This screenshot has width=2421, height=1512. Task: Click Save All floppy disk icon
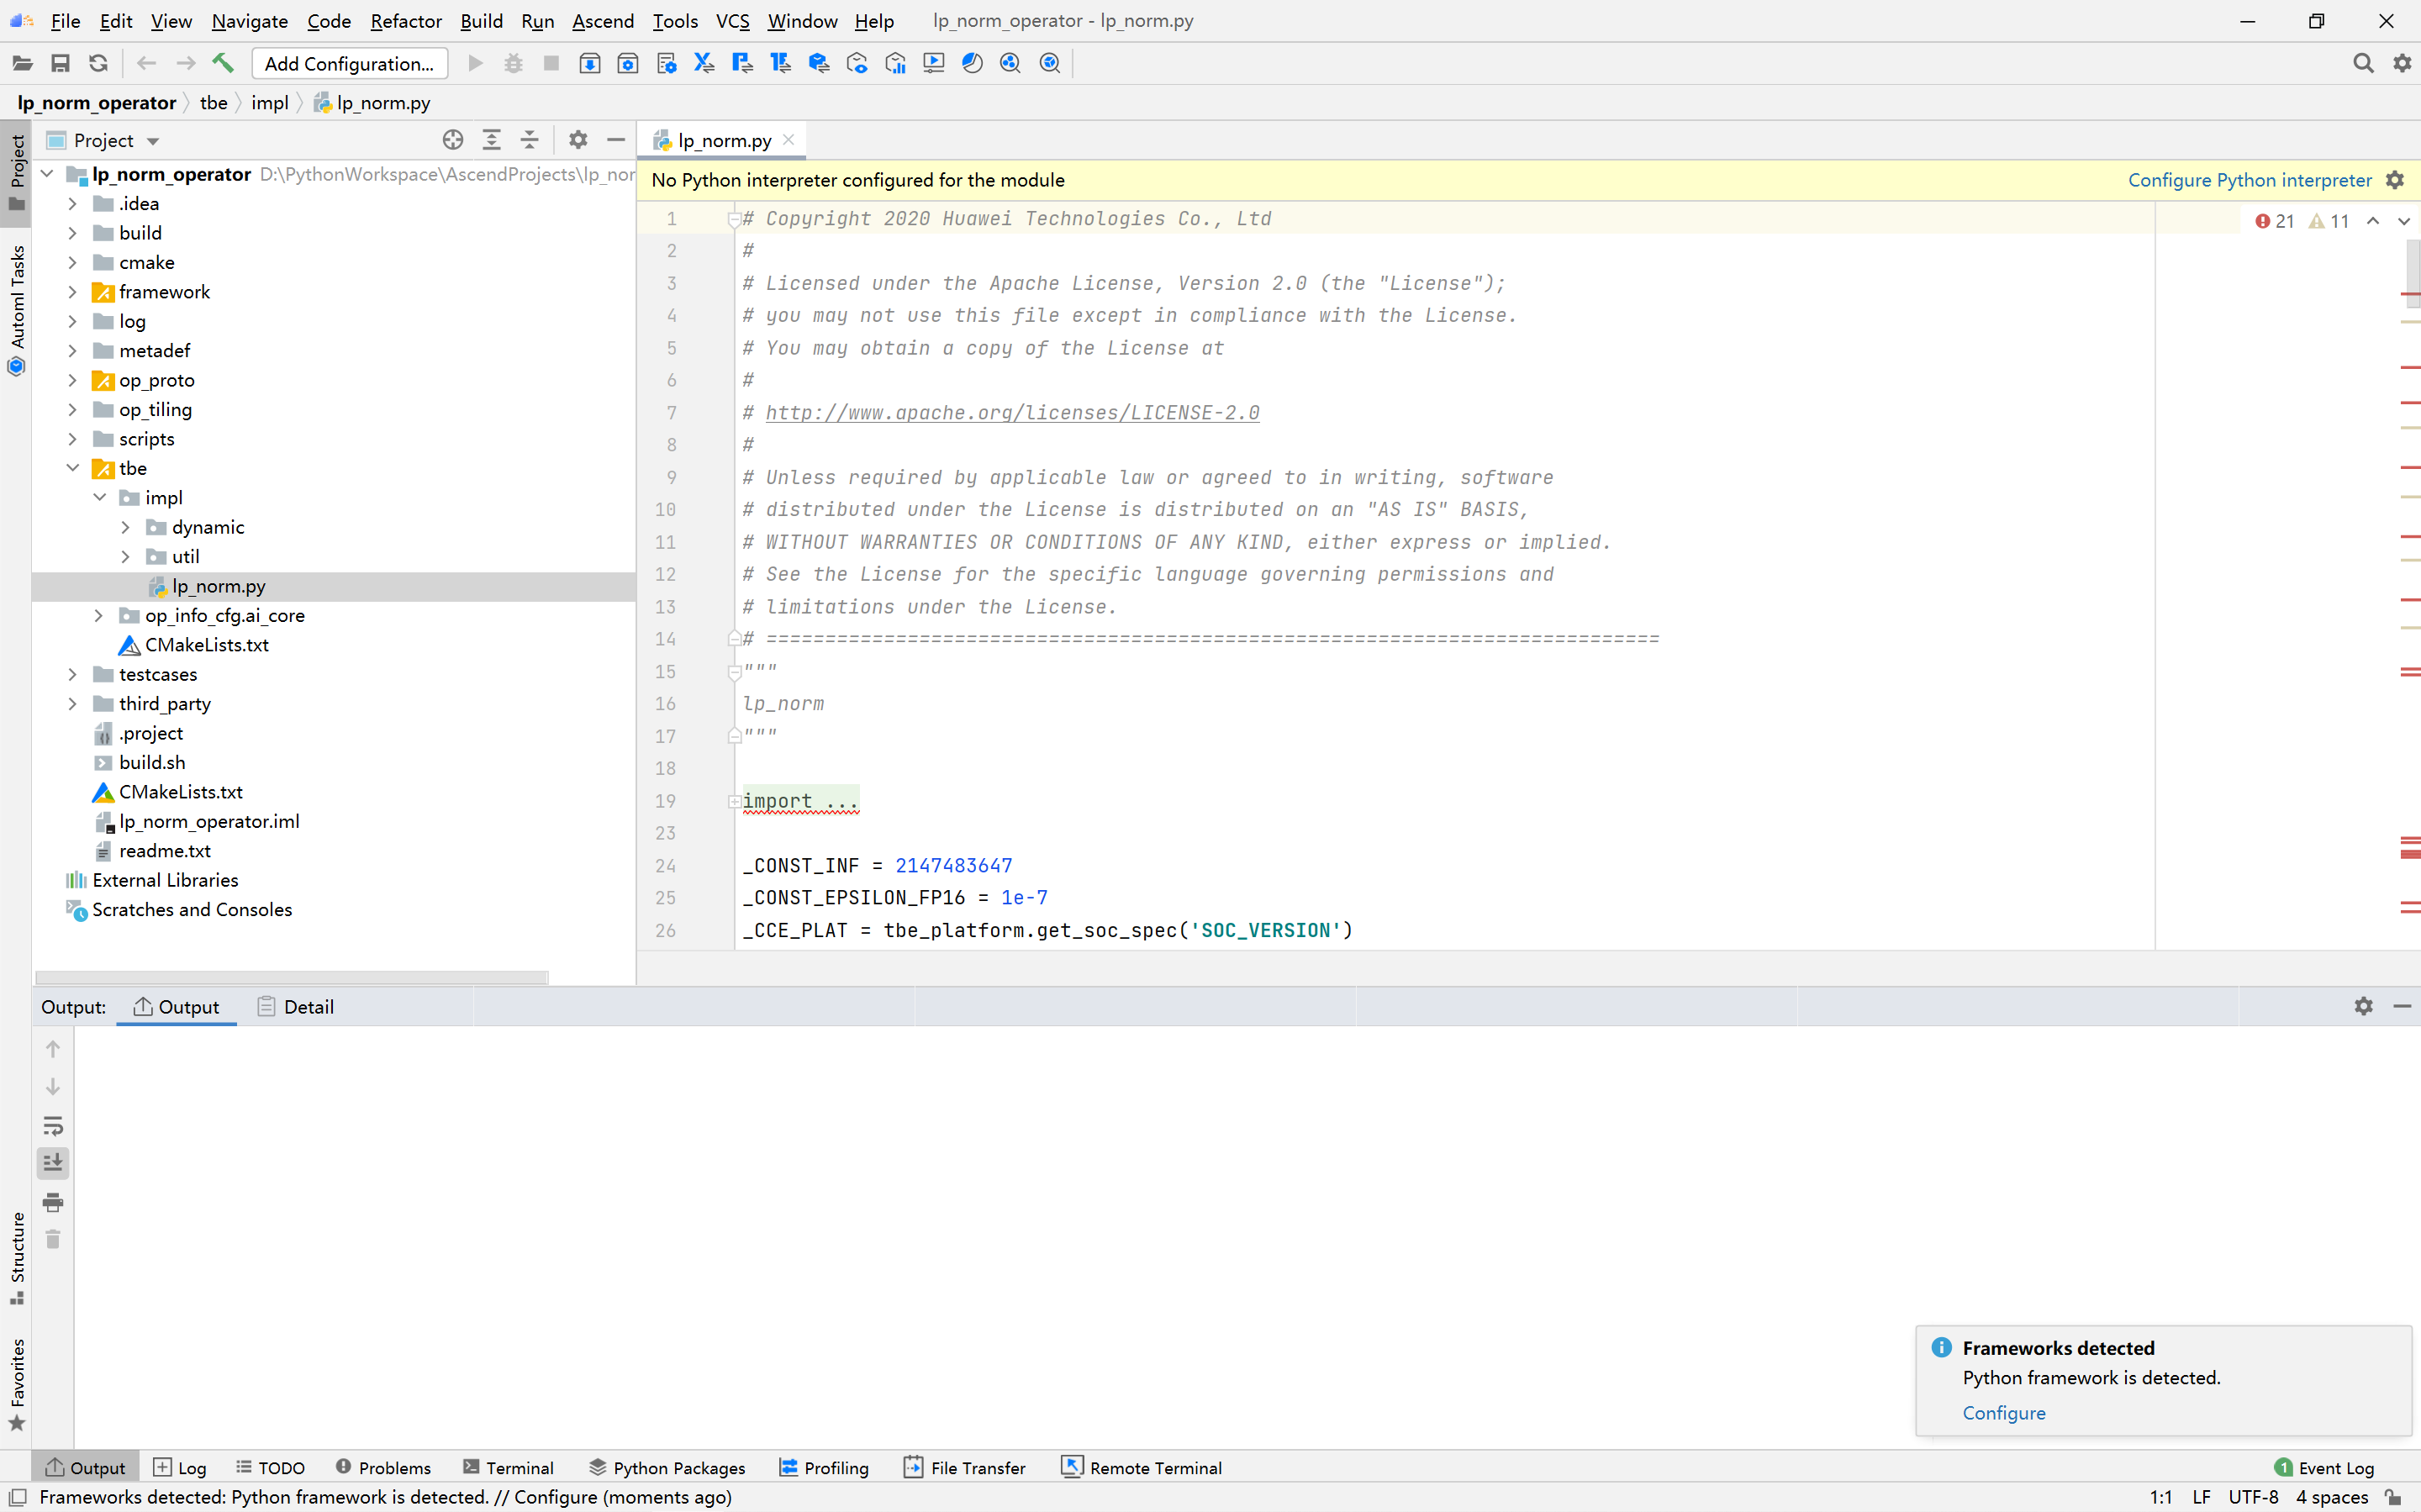[x=60, y=63]
